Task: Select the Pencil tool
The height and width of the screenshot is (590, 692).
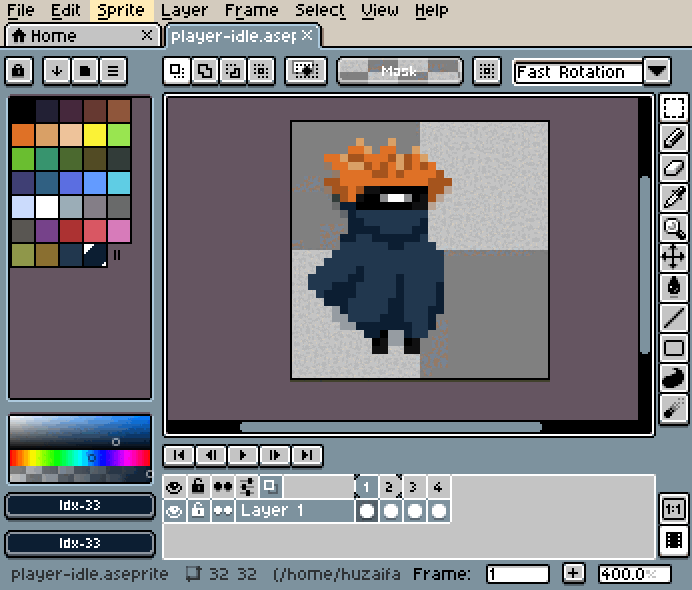Action: (674, 138)
